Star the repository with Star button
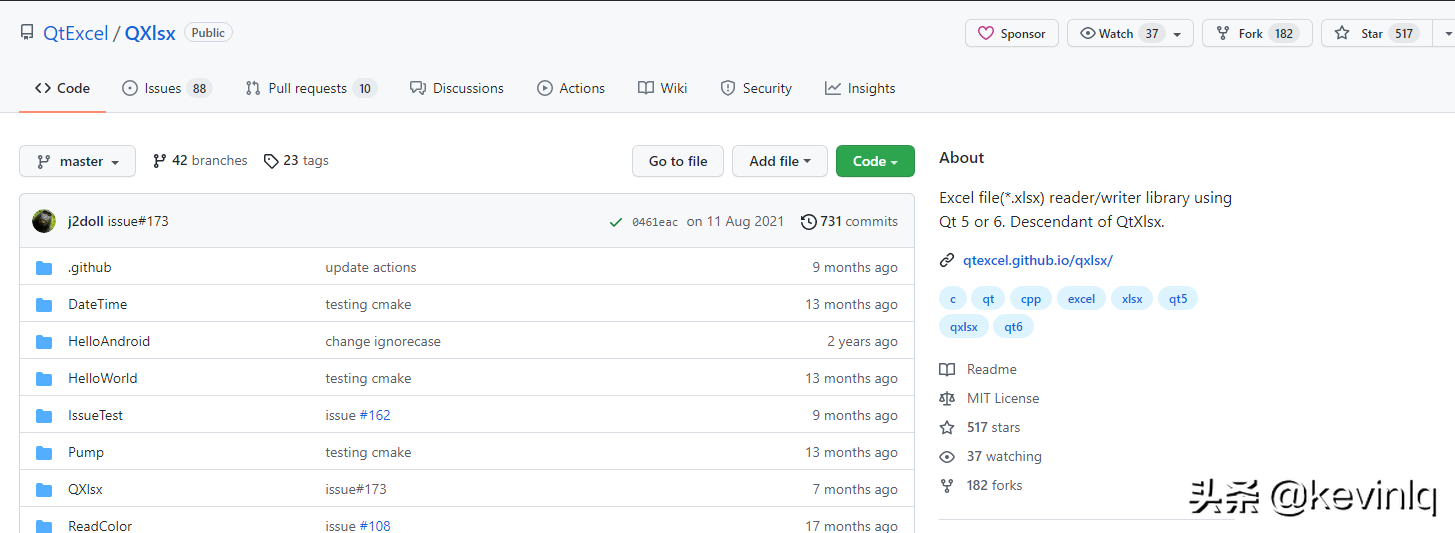 tap(1376, 33)
